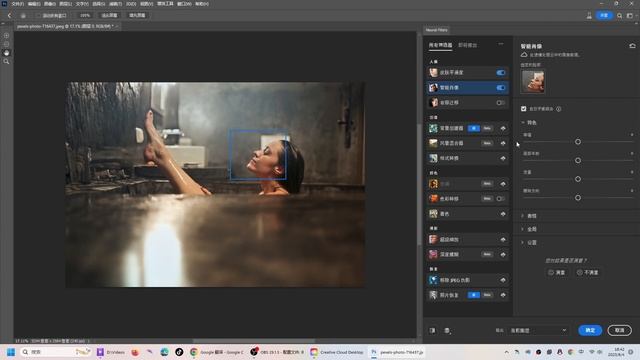Open Creative Cloud Desktop from taskbar
Viewport: 640px width, 360px height.
[x=336, y=352]
